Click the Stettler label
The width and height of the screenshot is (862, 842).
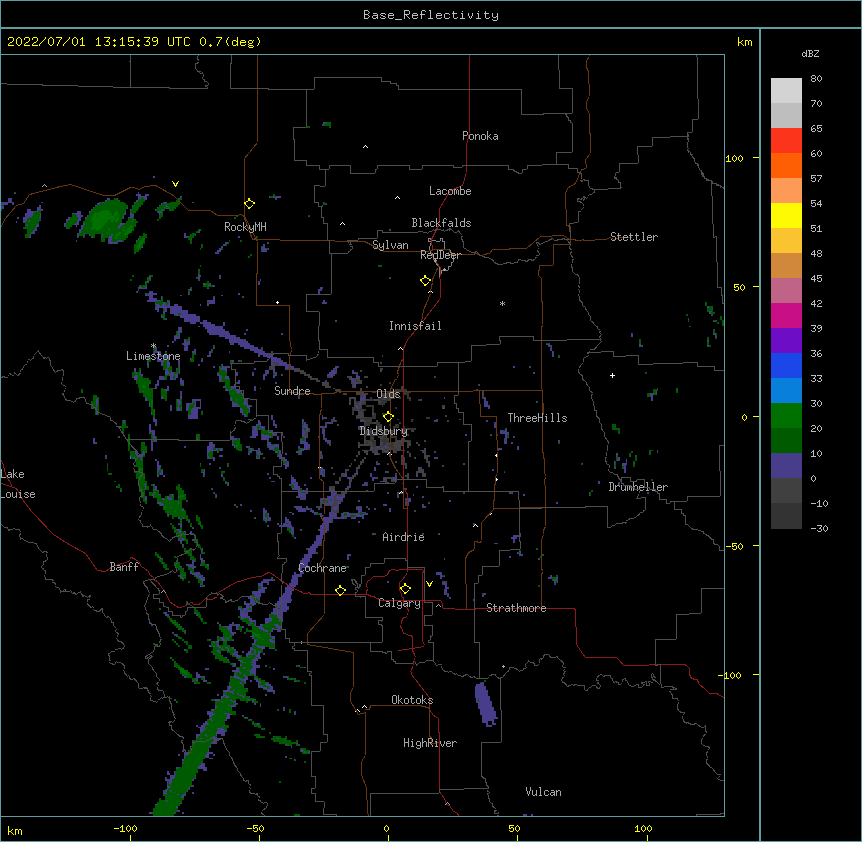[x=634, y=237]
